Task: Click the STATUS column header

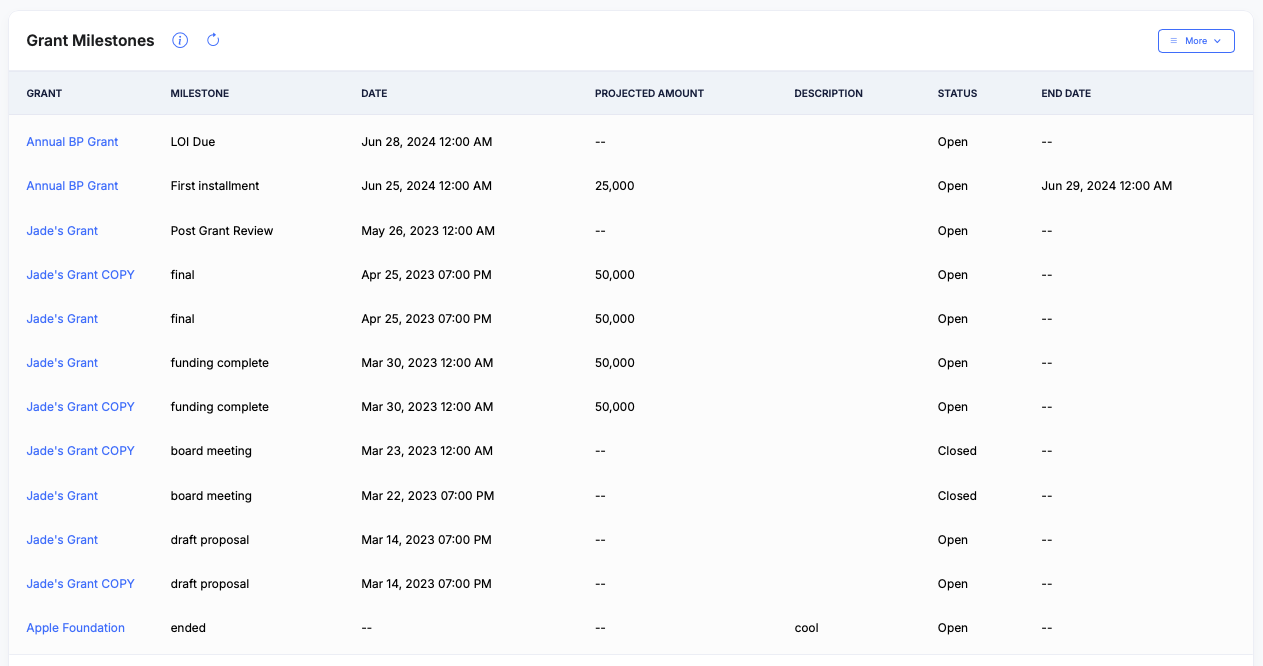Action: 957,93
